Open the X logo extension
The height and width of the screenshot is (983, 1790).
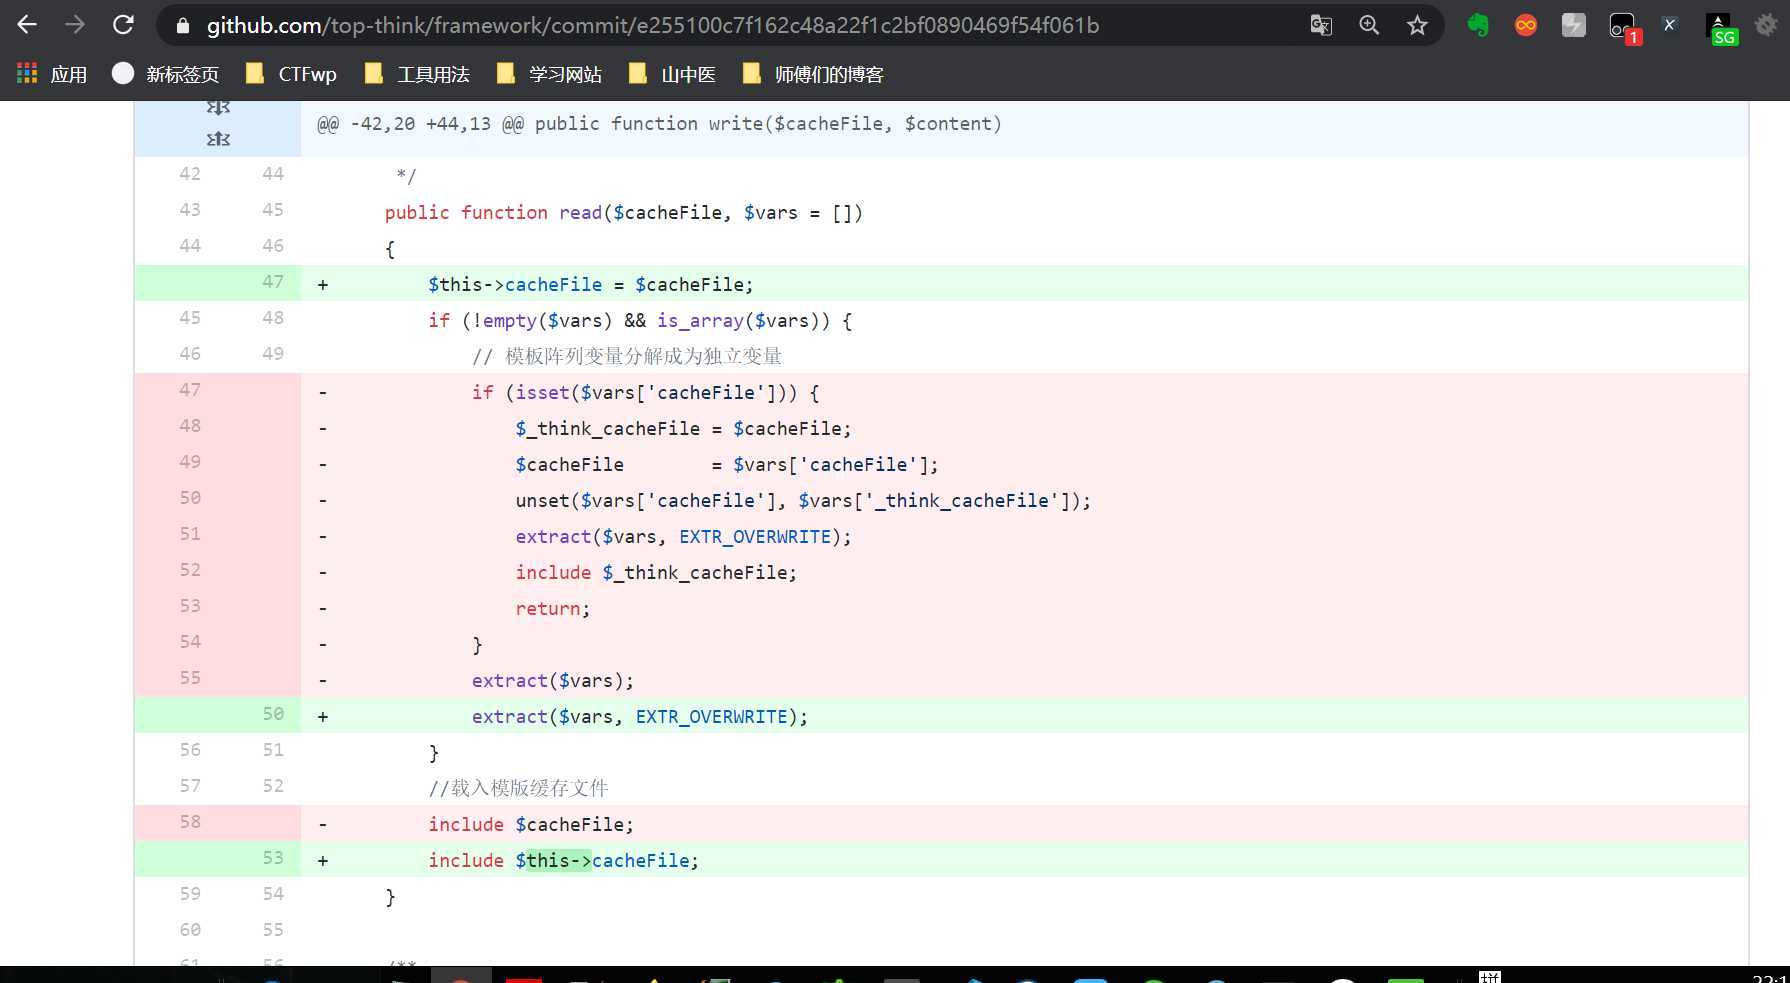click(1669, 25)
